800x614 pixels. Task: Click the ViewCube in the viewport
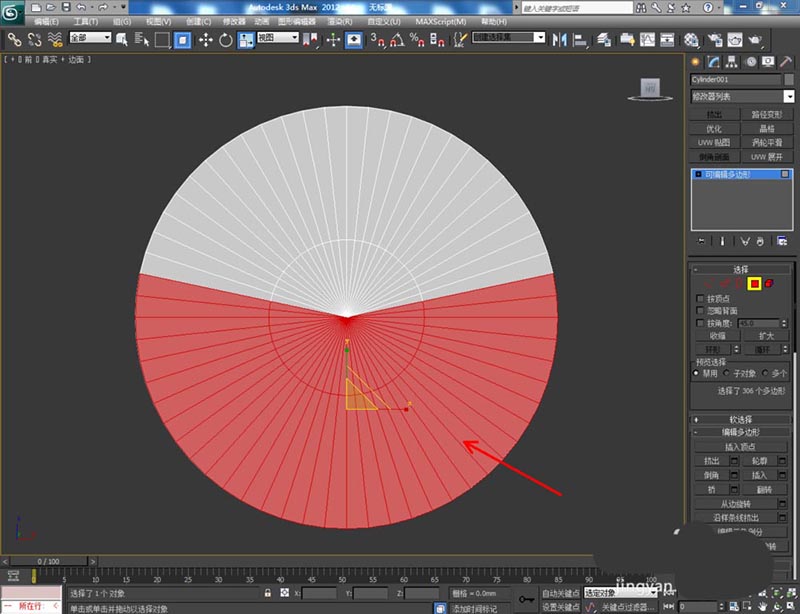click(650, 89)
